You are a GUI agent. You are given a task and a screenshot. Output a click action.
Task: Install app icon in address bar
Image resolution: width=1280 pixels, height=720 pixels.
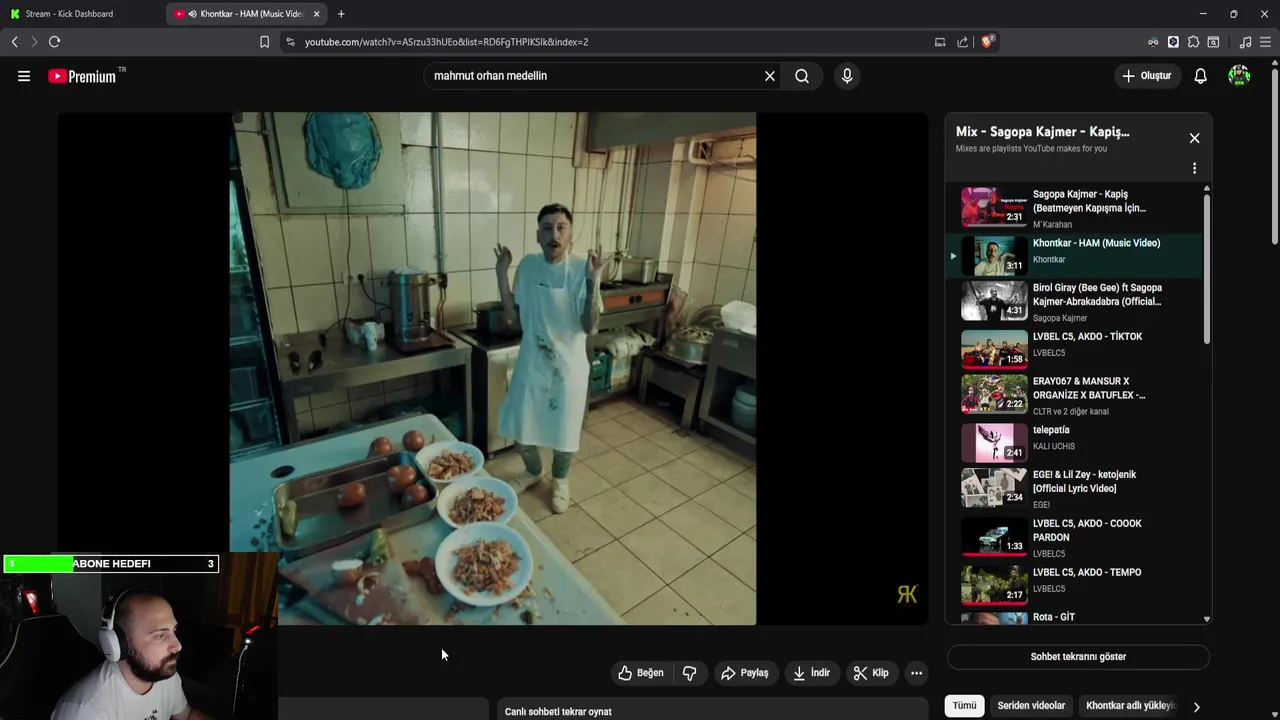pyautogui.click(x=940, y=42)
